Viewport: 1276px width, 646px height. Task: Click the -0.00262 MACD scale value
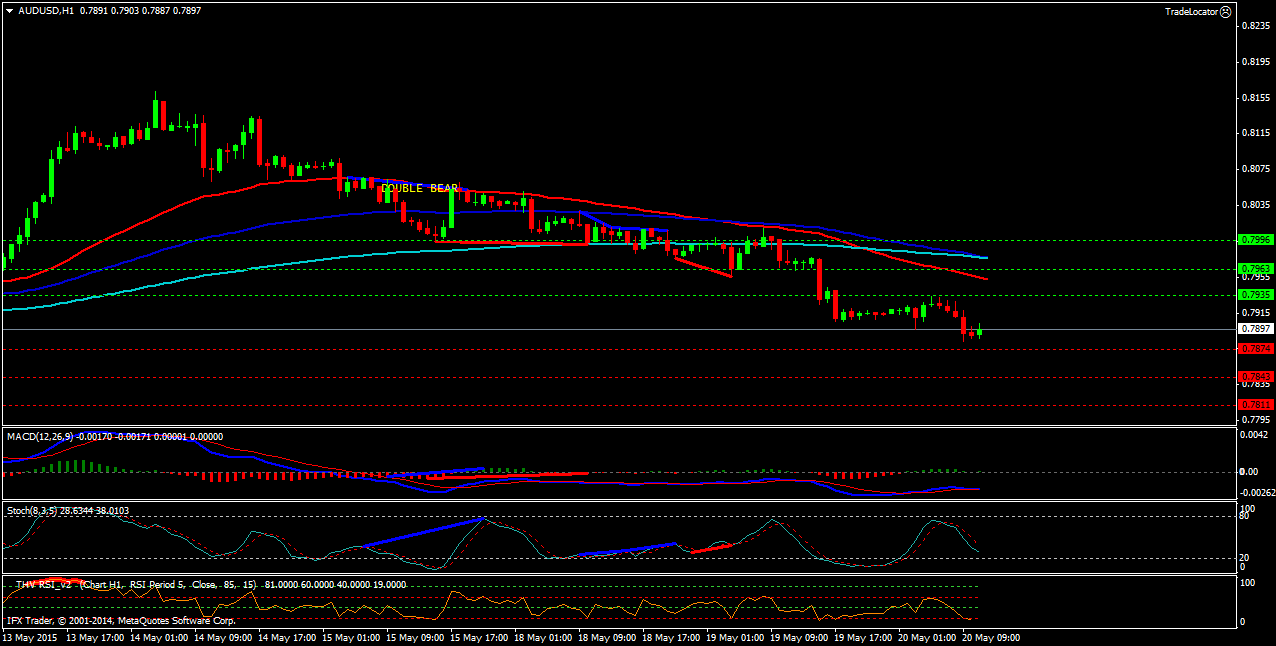tap(1258, 493)
